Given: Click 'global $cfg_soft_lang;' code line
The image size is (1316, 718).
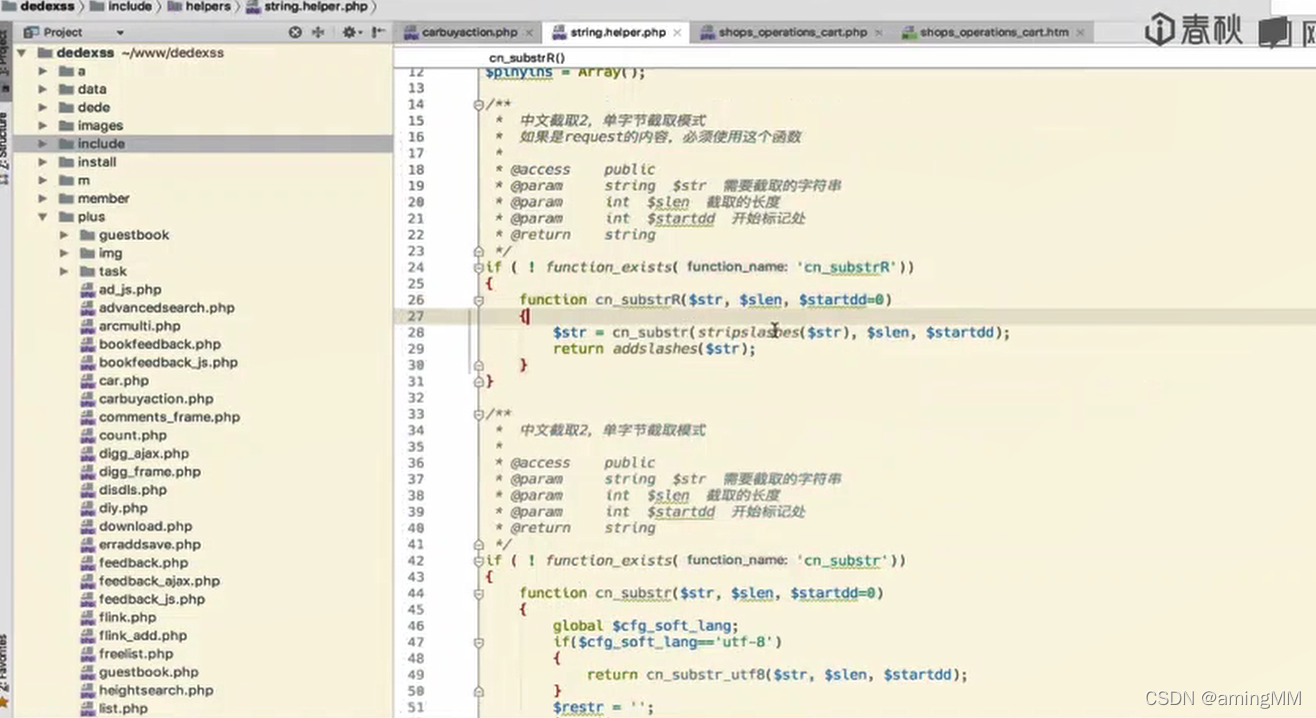Looking at the screenshot, I should point(645,626).
